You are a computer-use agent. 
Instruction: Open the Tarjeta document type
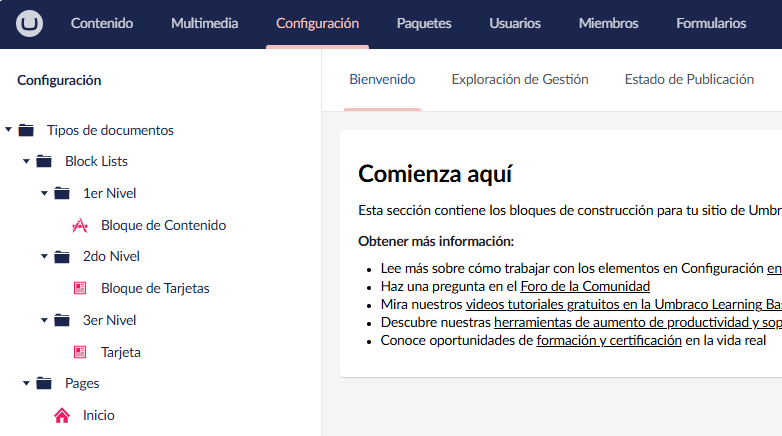click(x=121, y=352)
